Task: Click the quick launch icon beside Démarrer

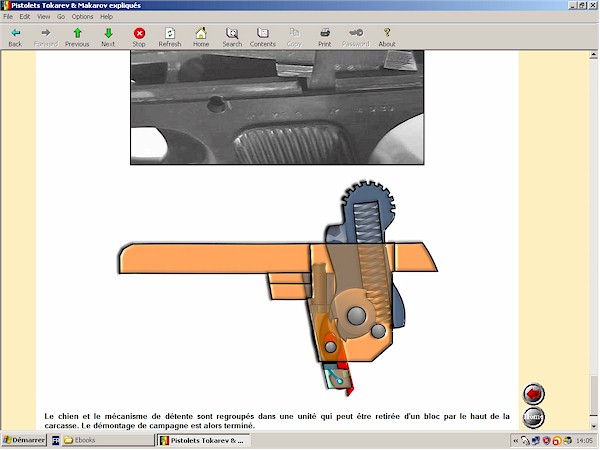Action: click(55, 440)
